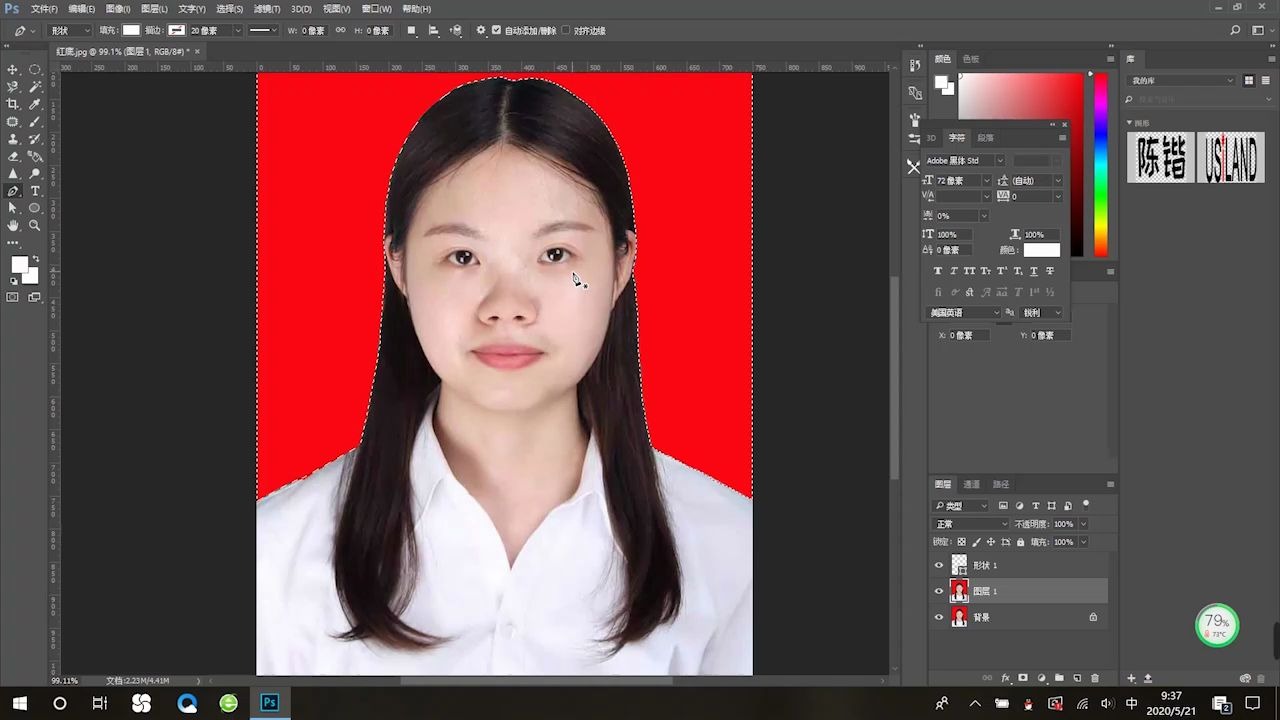This screenshot has width=1280, height=720.
Task: Hide the 形状 1 layer
Action: pos(938,565)
